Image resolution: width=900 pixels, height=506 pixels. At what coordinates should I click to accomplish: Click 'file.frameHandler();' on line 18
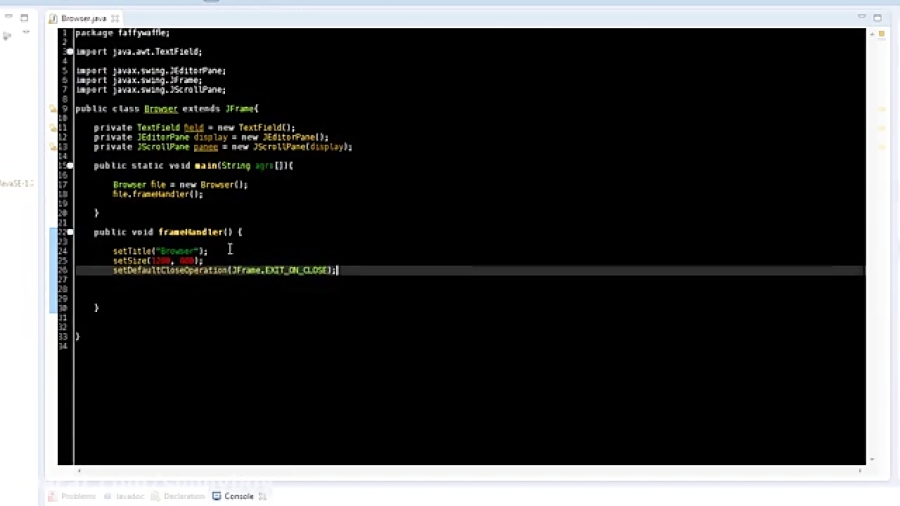point(158,194)
